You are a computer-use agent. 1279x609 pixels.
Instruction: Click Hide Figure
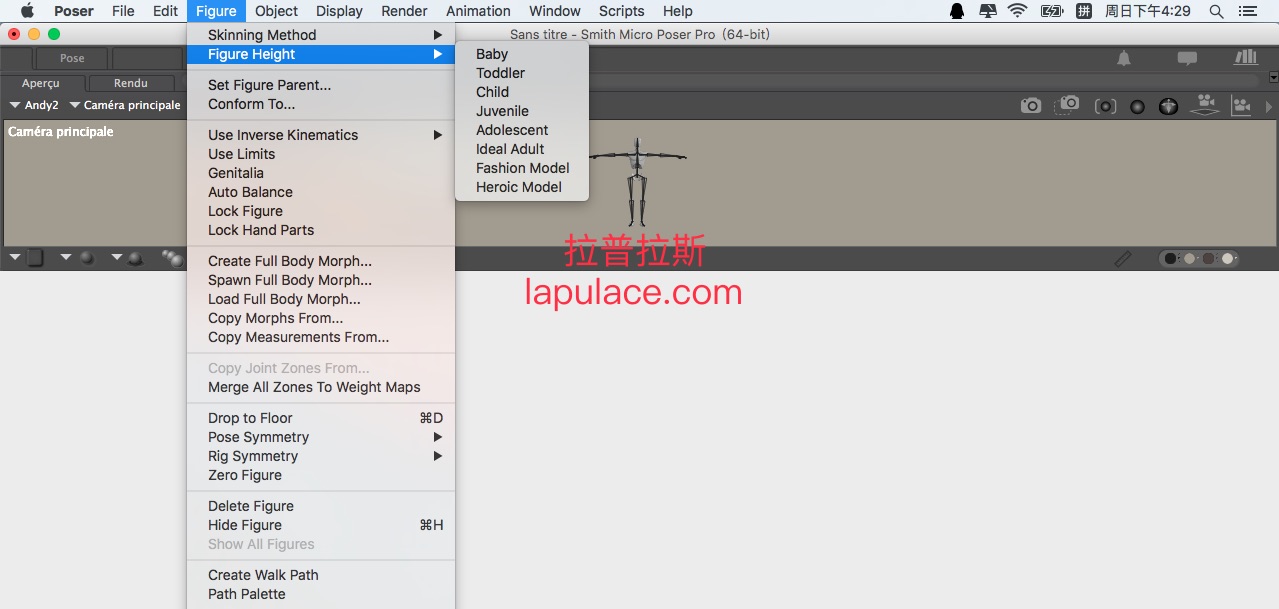[x=321, y=525]
